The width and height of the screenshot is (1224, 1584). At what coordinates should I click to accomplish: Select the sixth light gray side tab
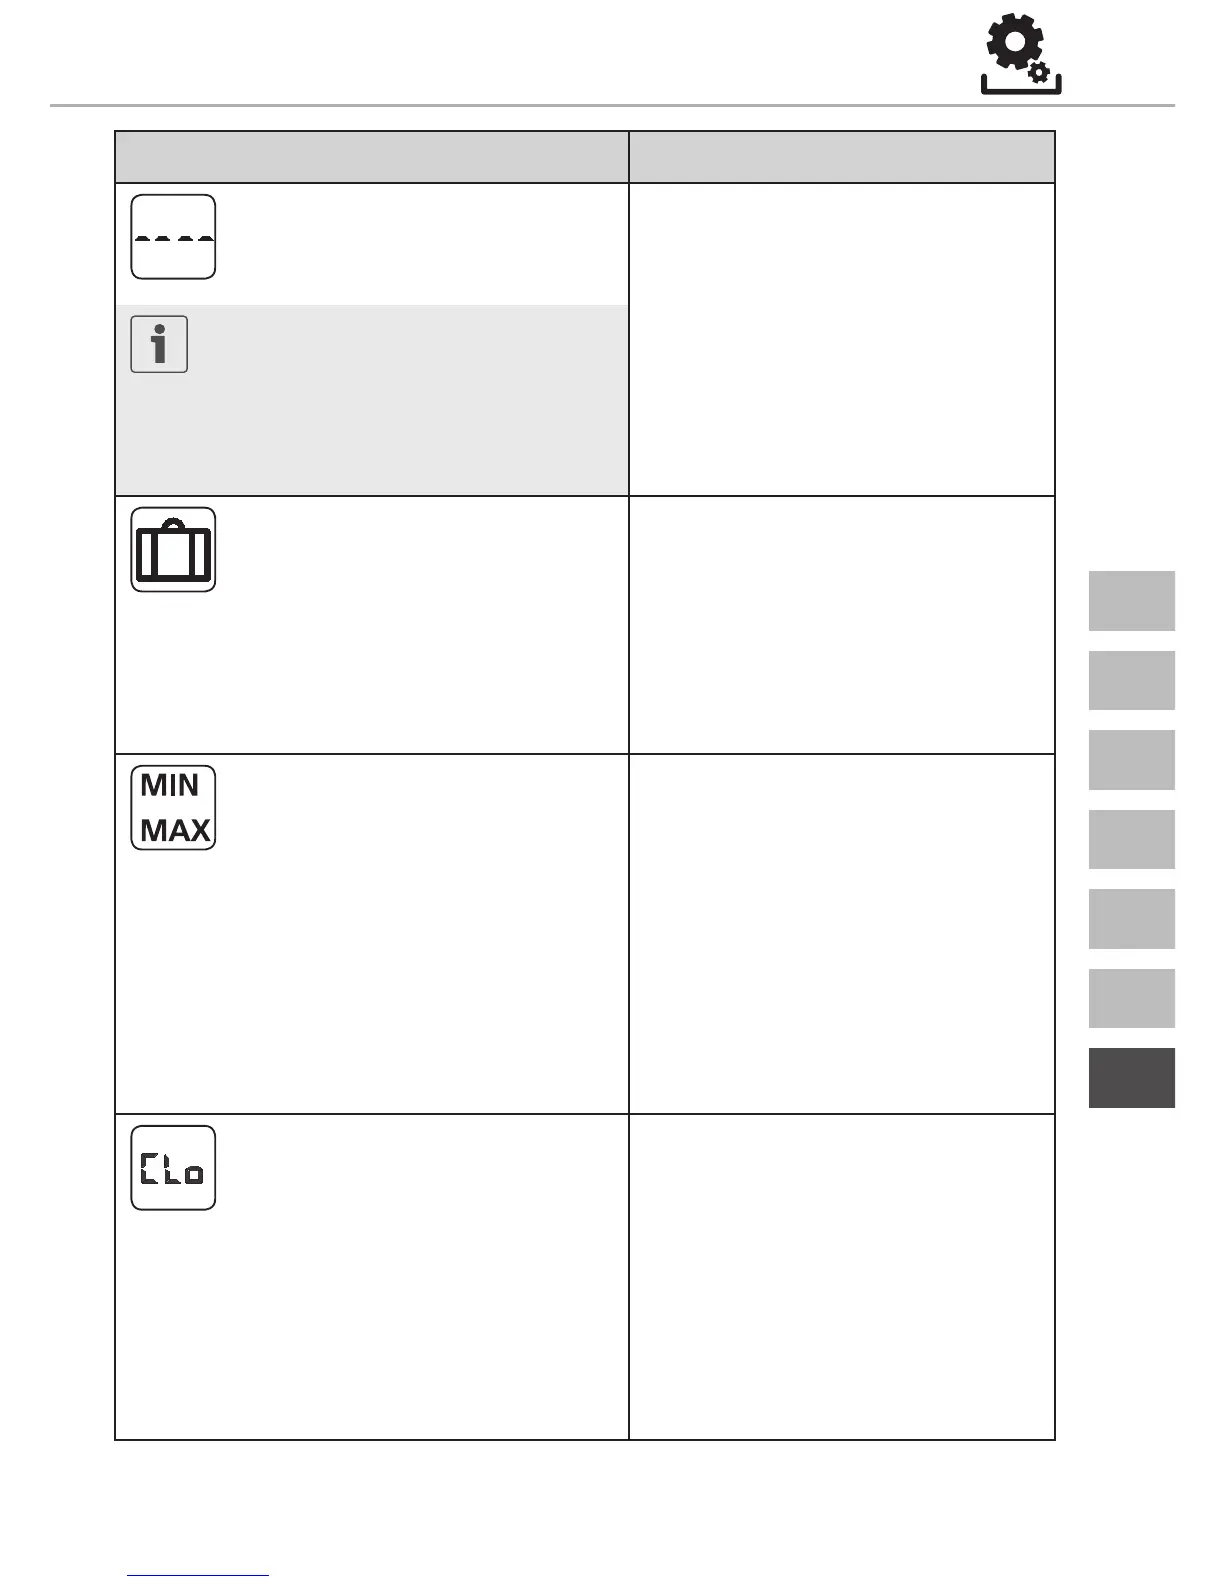point(1131,998)
